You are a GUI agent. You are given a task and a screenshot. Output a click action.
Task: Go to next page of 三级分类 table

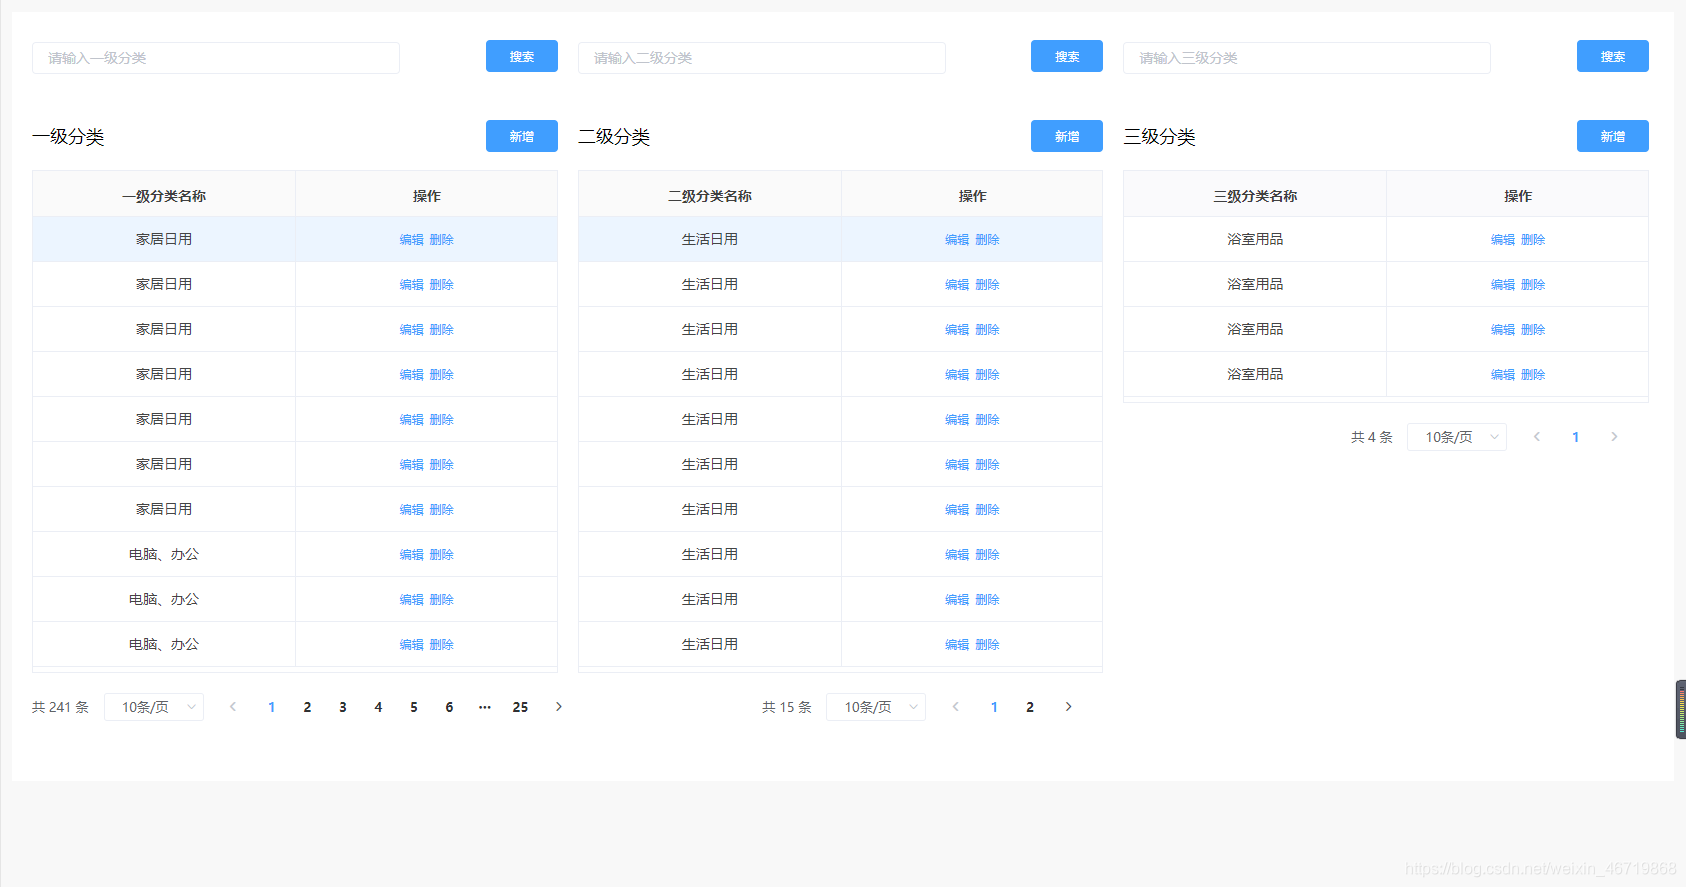[x=1614, y=437]
